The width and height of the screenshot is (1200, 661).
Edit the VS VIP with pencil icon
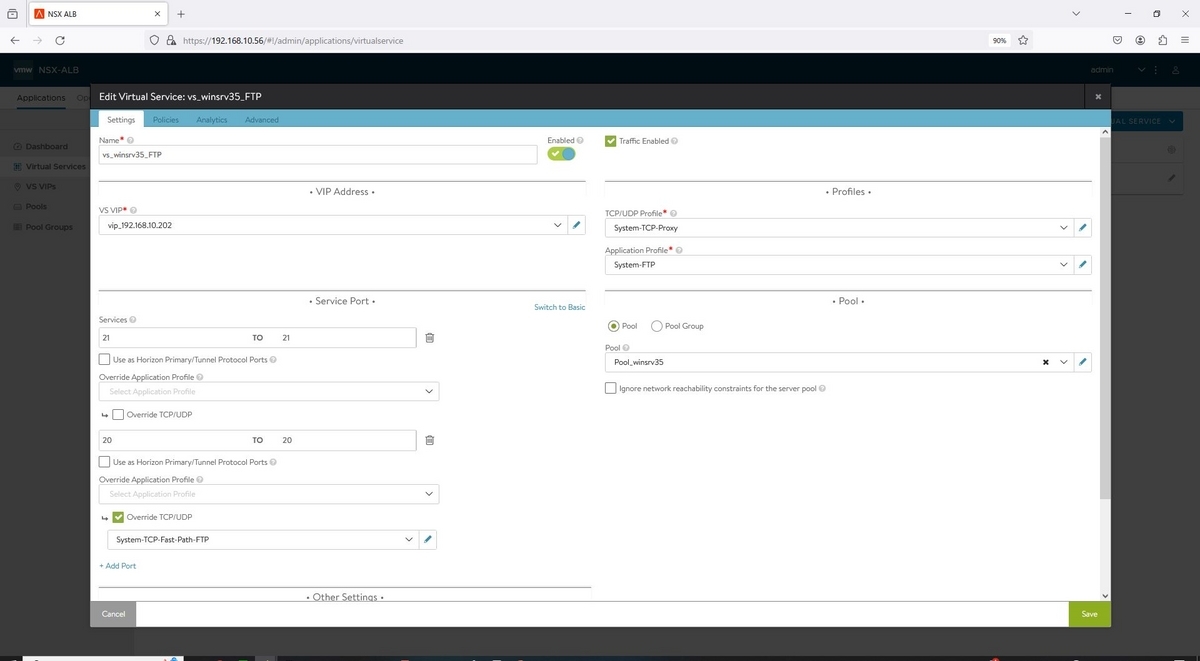(x=577, y=226)
